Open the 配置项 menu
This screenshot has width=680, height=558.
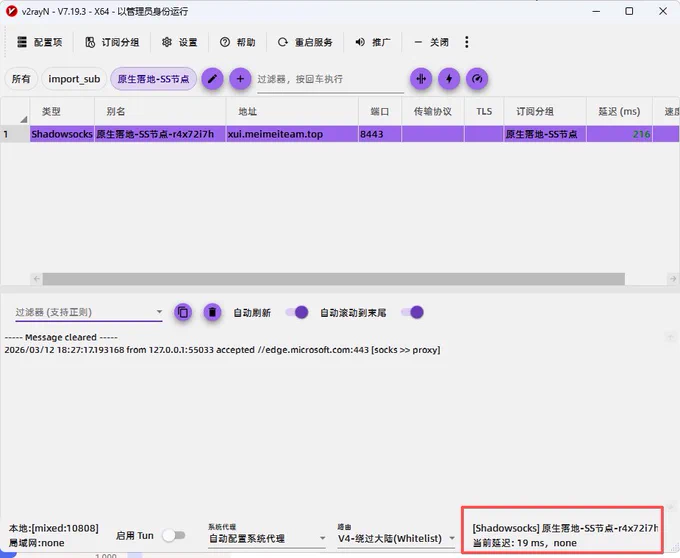[39, 42]
